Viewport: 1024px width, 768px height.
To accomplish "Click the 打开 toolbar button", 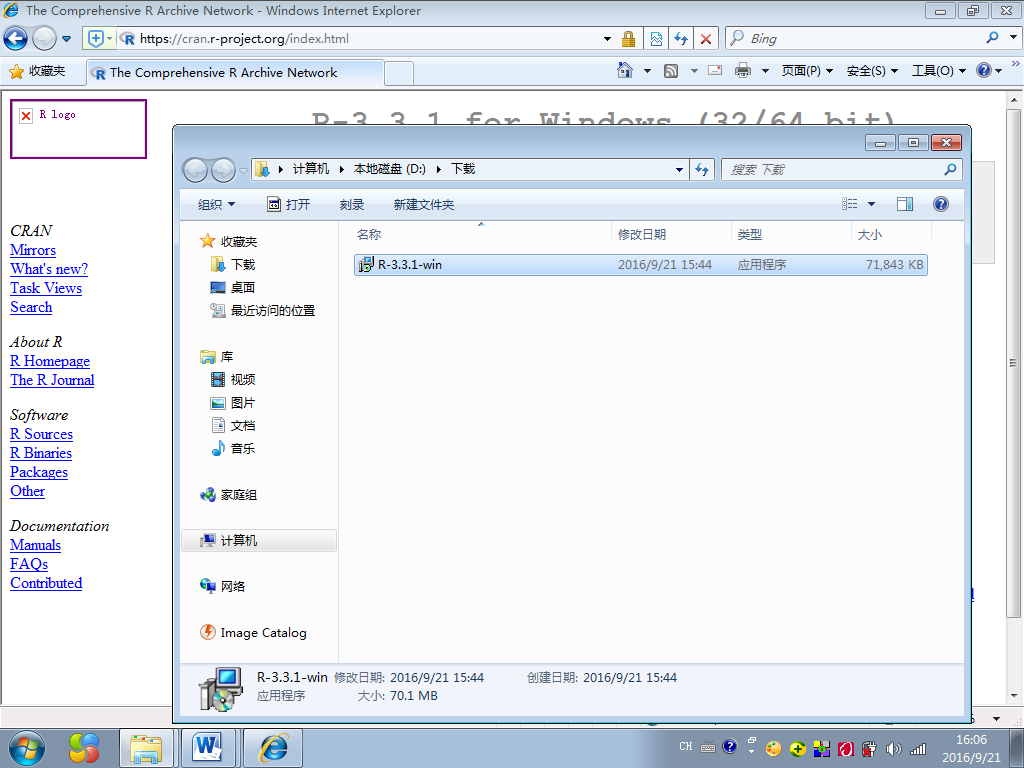I will 289,204.
